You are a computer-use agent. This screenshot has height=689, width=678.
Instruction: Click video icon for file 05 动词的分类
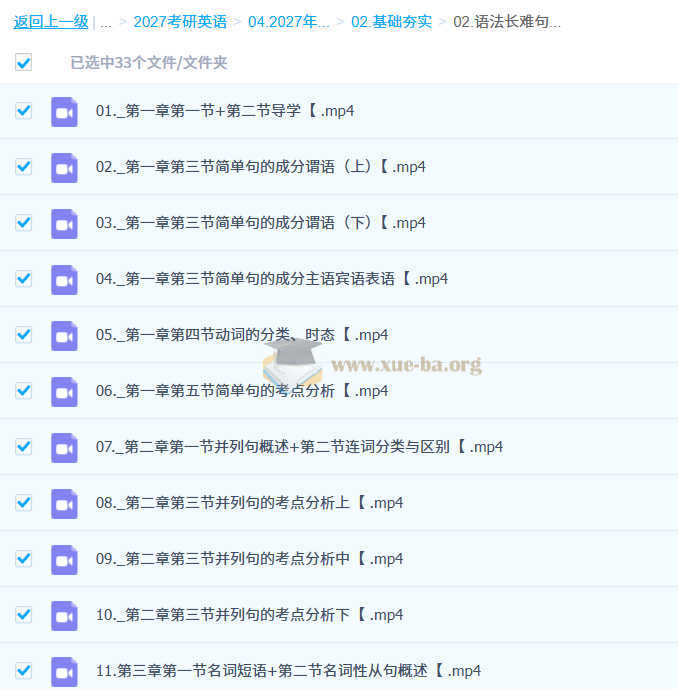tap(64, 335)
